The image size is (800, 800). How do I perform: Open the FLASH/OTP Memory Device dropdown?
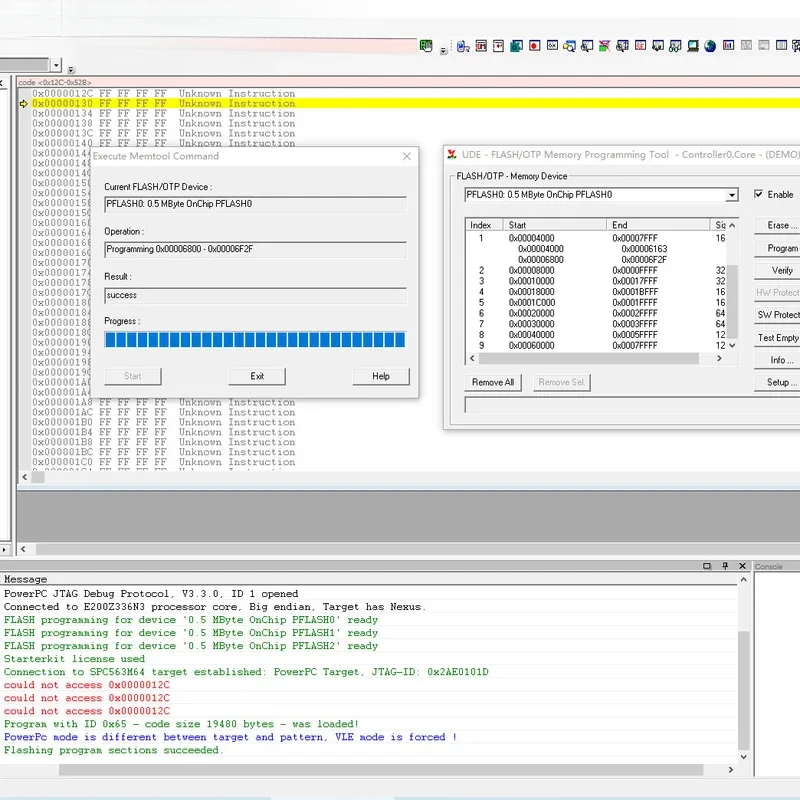coord(731,195)
